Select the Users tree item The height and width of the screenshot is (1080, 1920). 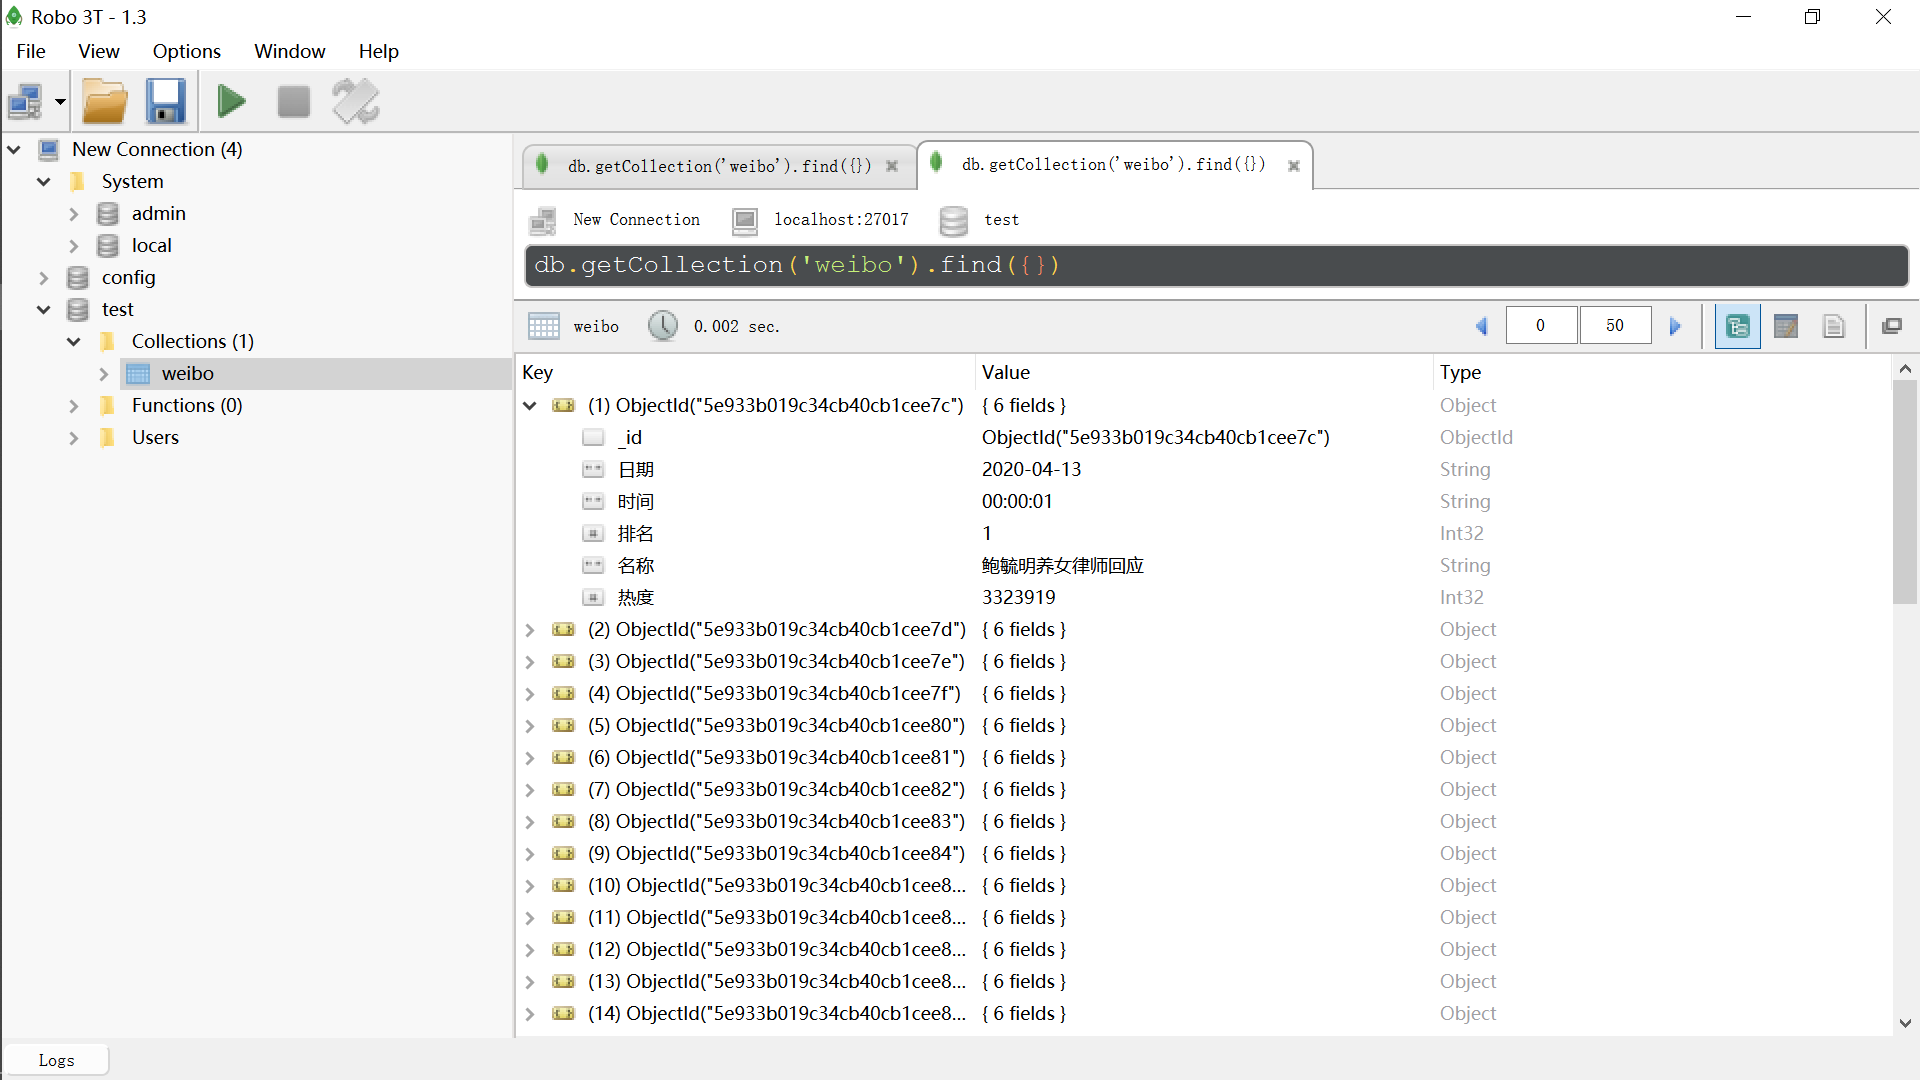click(x=155, y=437)
